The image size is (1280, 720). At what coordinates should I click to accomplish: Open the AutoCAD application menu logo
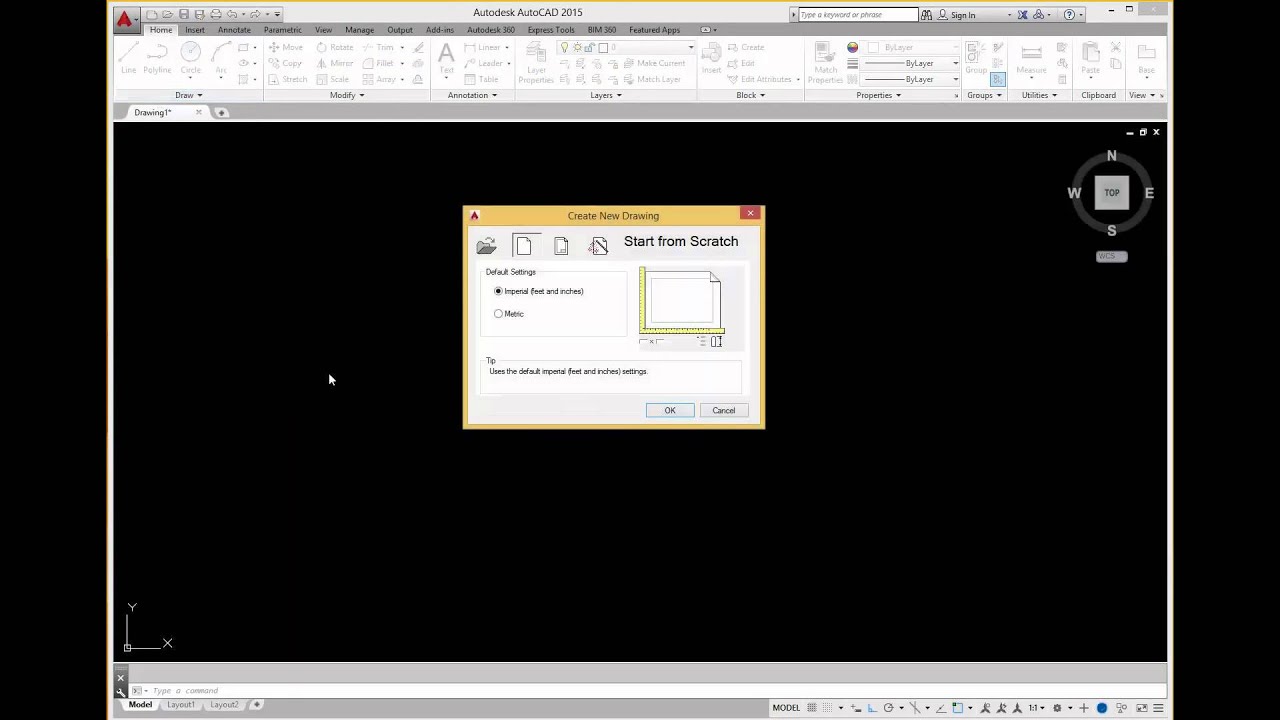click(x=125, y=19)
